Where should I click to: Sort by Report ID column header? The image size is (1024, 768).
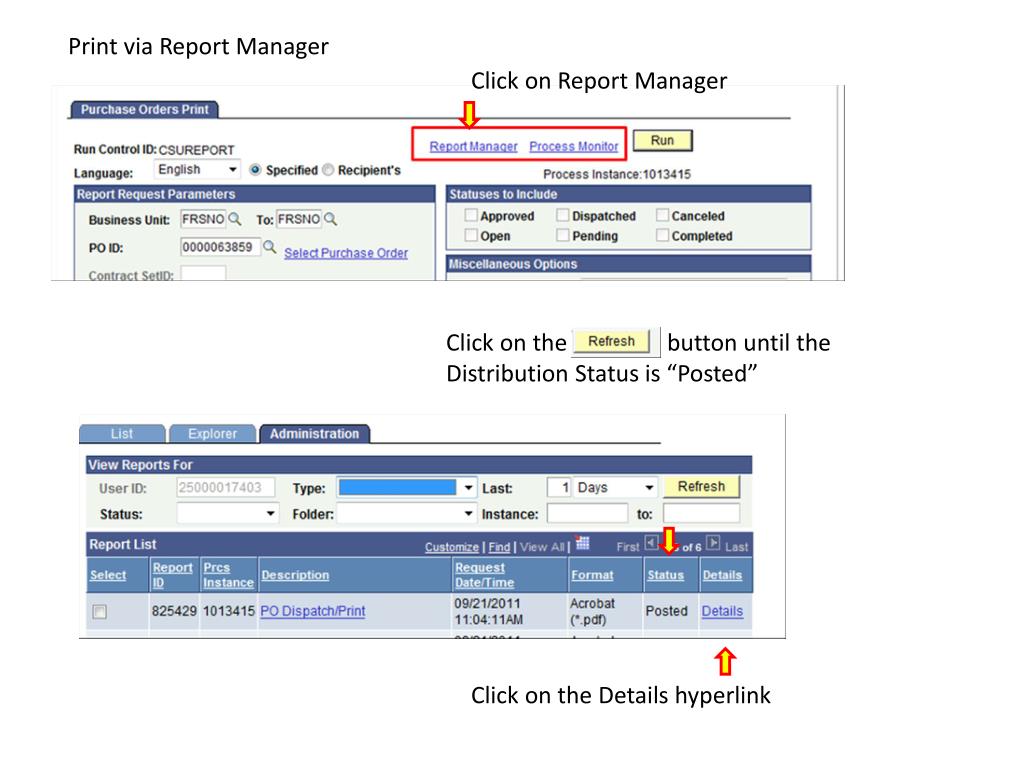click(x=172, y=575)
